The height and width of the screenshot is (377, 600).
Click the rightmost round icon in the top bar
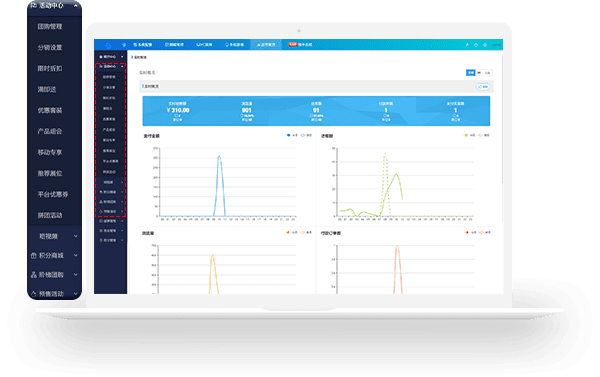click(x=485, y=45)
